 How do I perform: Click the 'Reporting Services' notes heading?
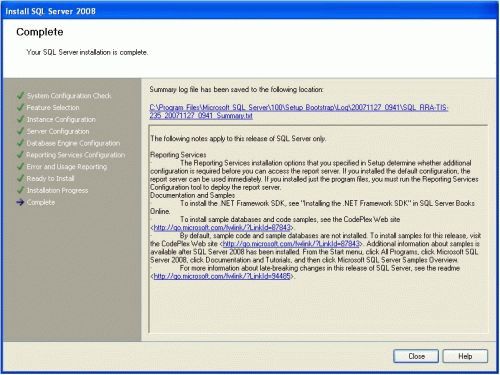click(x=178, y=155)
